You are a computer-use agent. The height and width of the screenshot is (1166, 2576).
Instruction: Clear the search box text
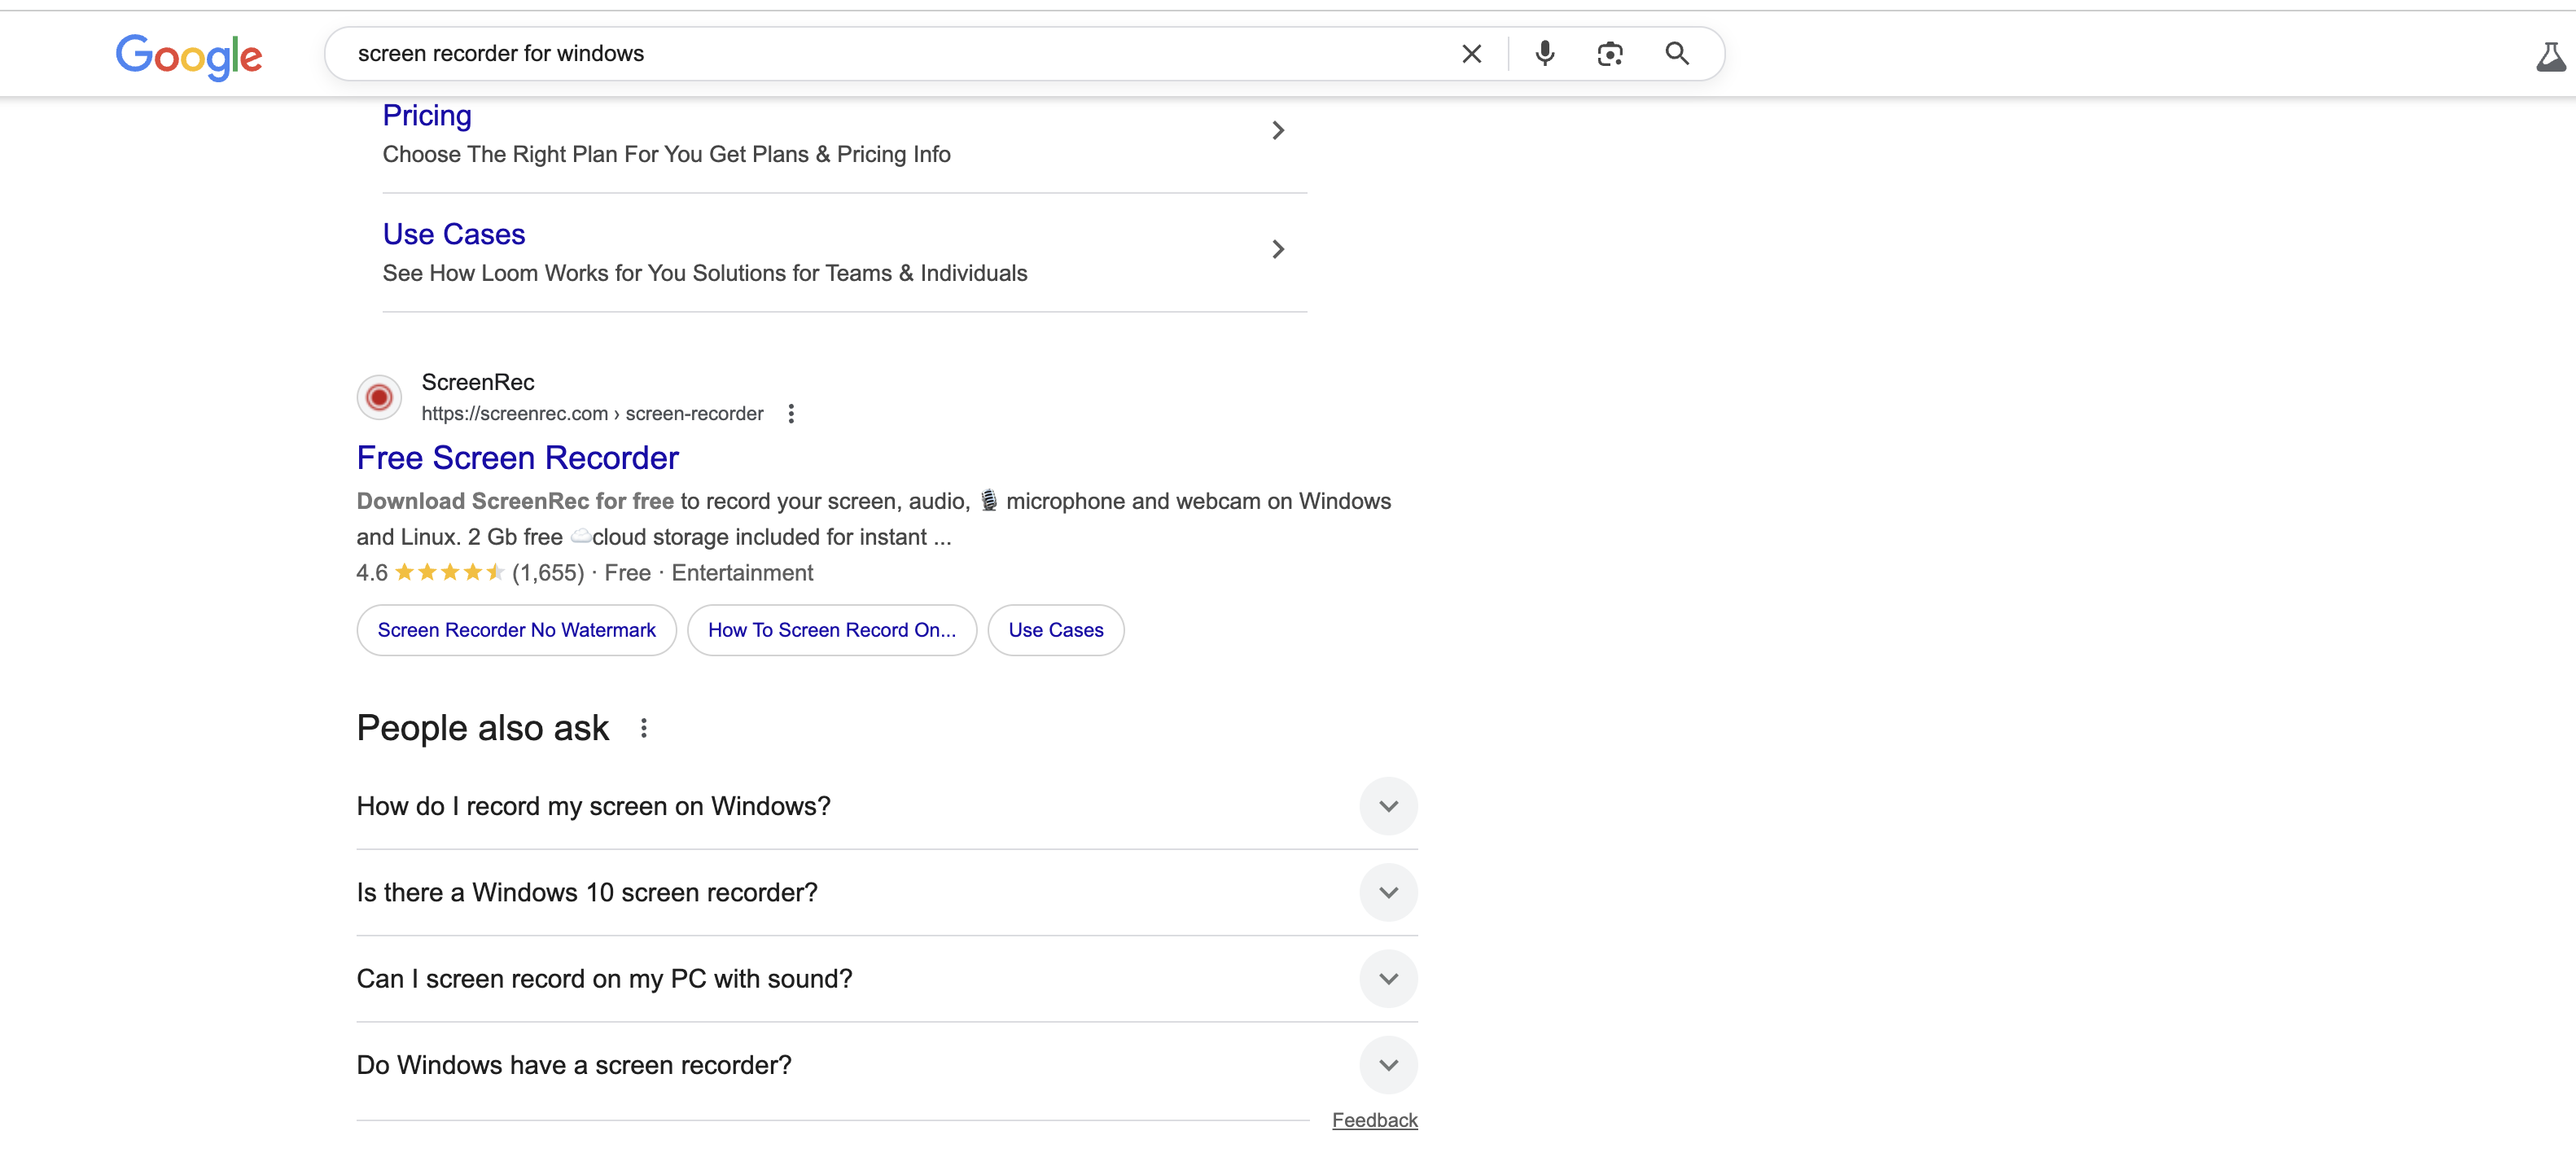[1471, 54]
